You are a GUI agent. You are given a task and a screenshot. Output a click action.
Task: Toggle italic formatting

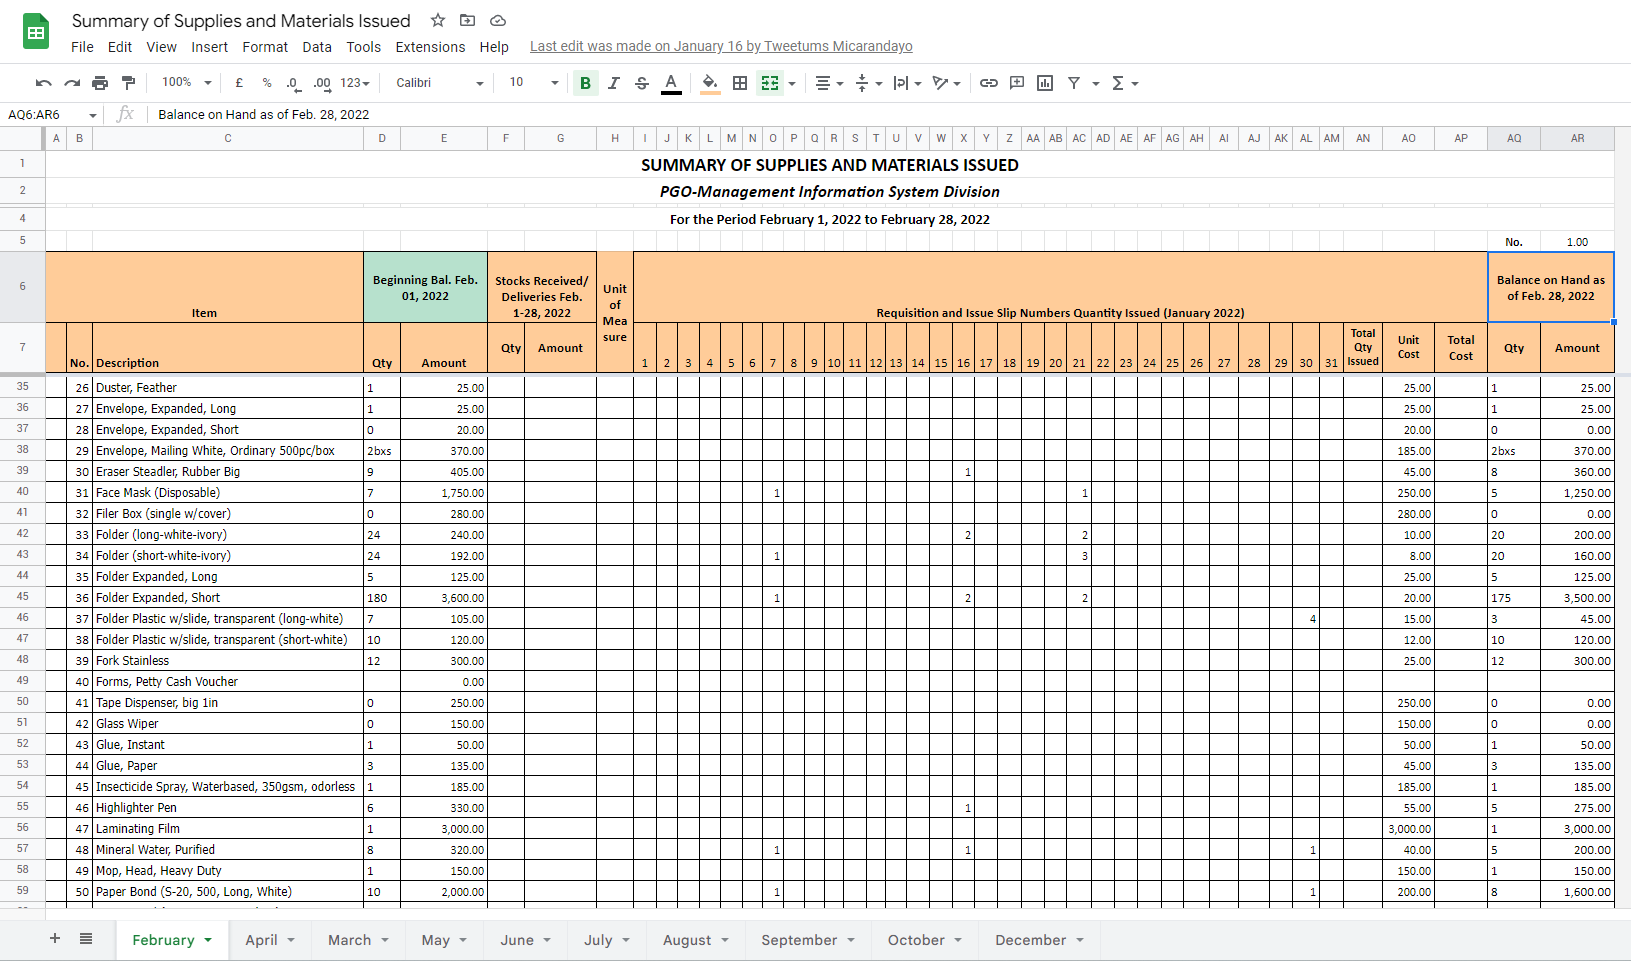(614, 83)
